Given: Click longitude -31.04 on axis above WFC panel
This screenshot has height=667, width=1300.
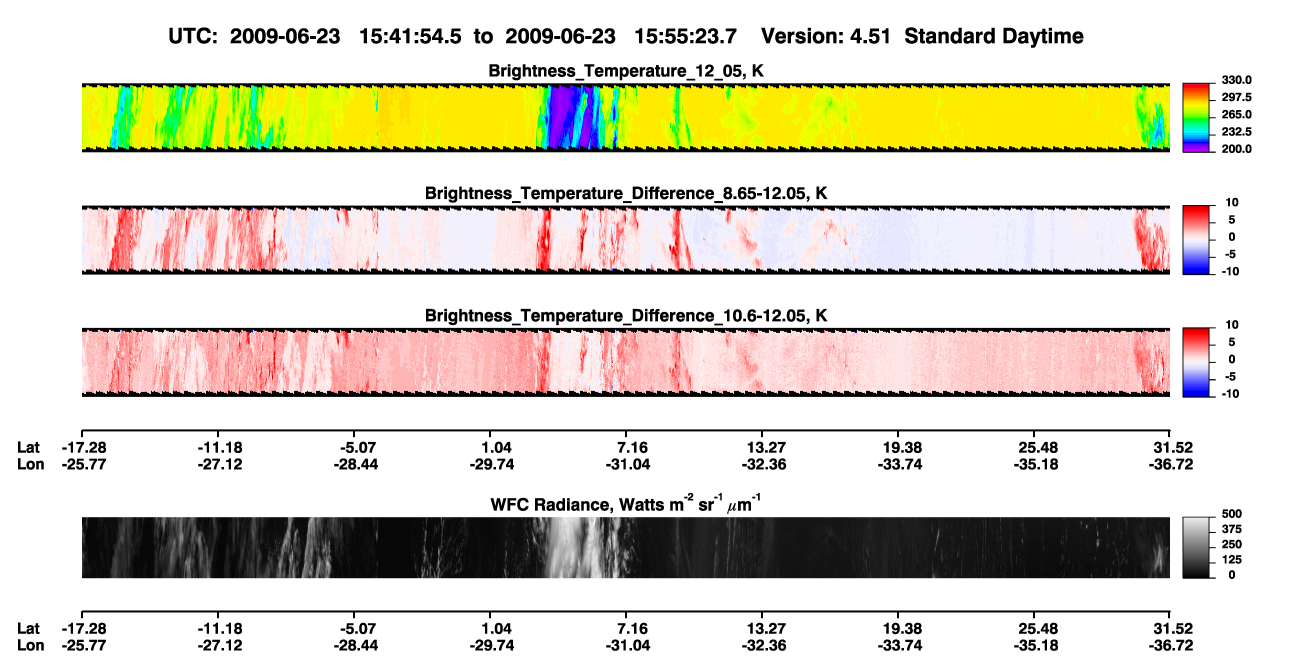Looking at the screenshot, I should pos(626,463).
